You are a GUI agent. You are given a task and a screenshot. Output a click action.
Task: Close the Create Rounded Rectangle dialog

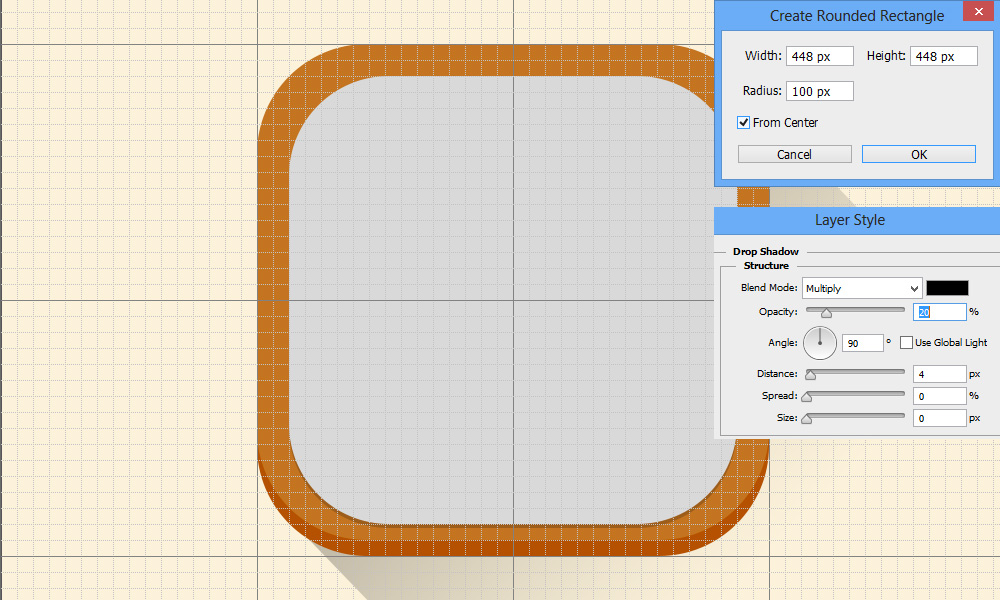pos(976,12)
